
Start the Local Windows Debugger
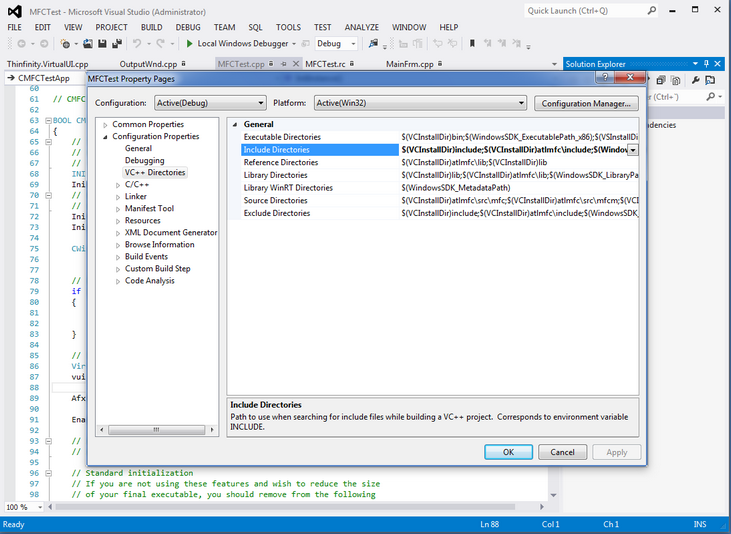click(237, 44)
